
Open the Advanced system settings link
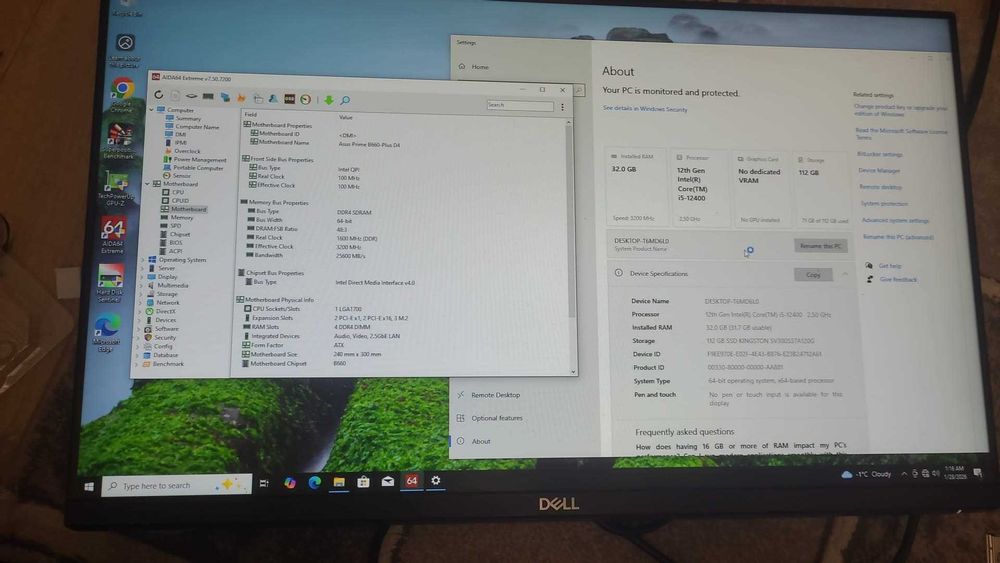895,220
